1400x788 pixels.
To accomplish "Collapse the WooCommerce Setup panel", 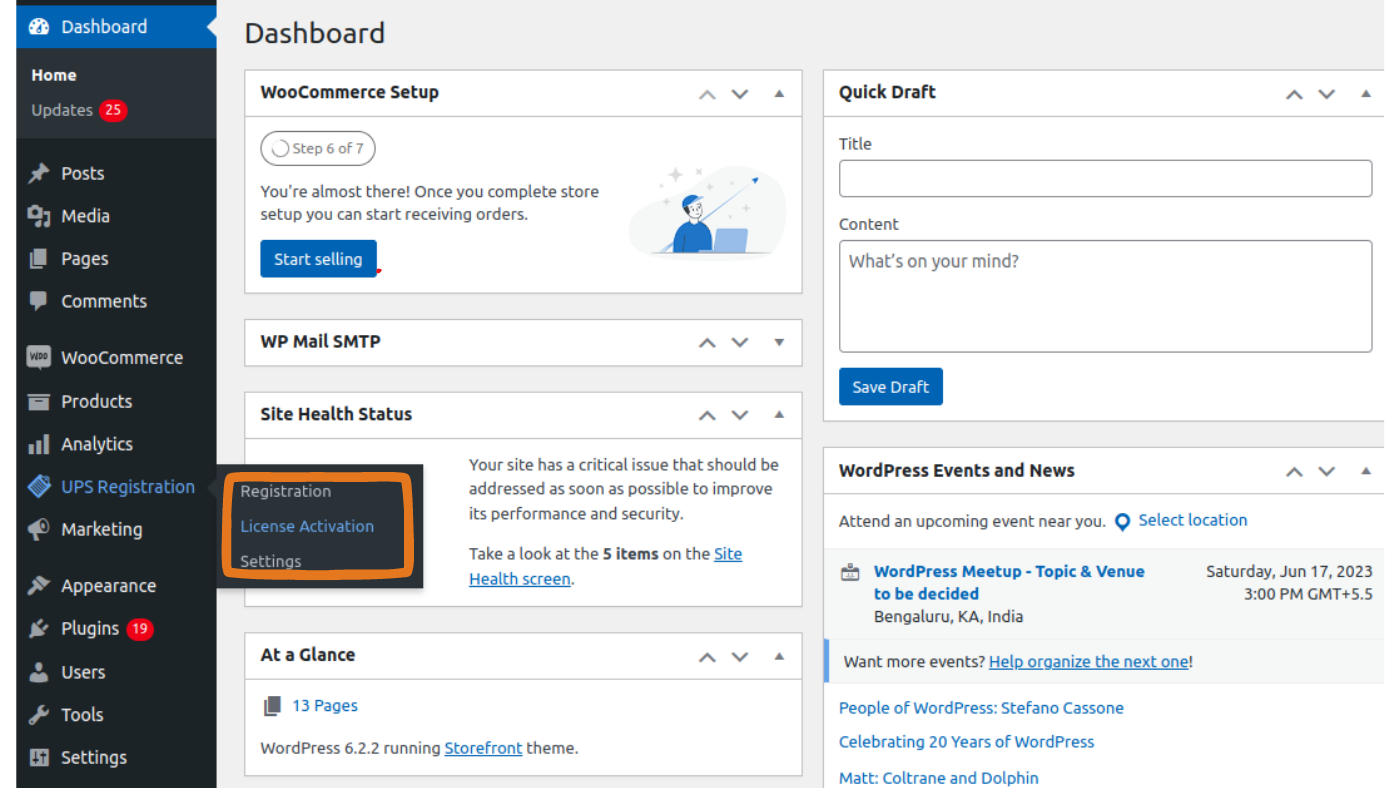I will click(779, 93).
